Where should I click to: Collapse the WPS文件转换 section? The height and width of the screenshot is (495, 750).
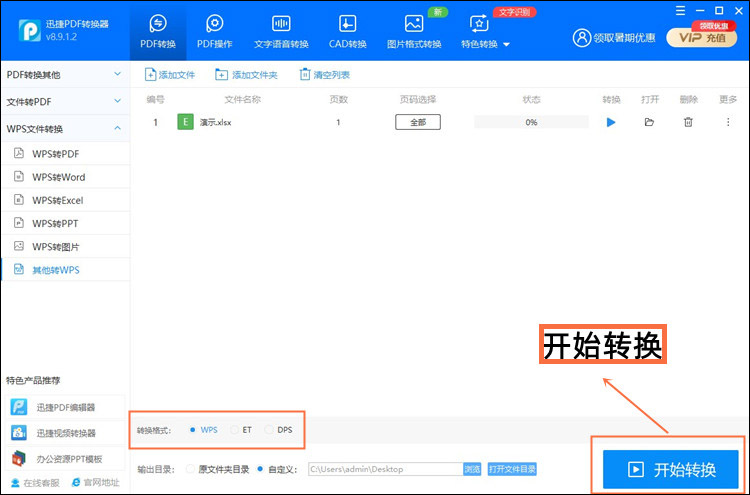point(64,129)
